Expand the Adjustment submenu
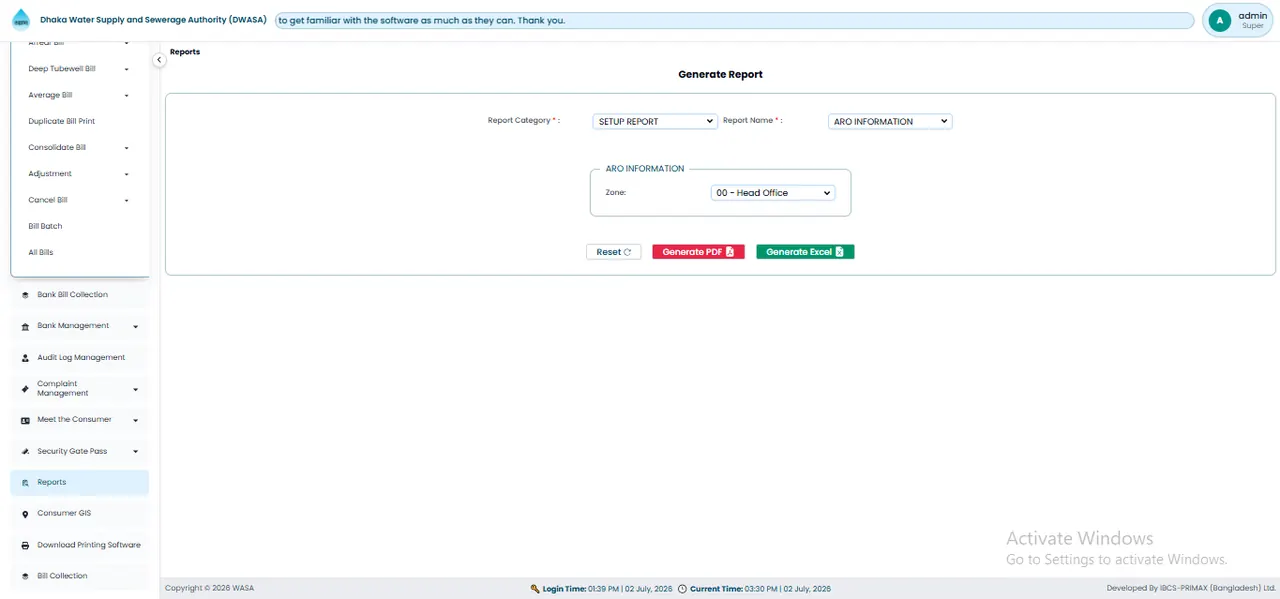 pyautogui.click(x=127, y=174)
